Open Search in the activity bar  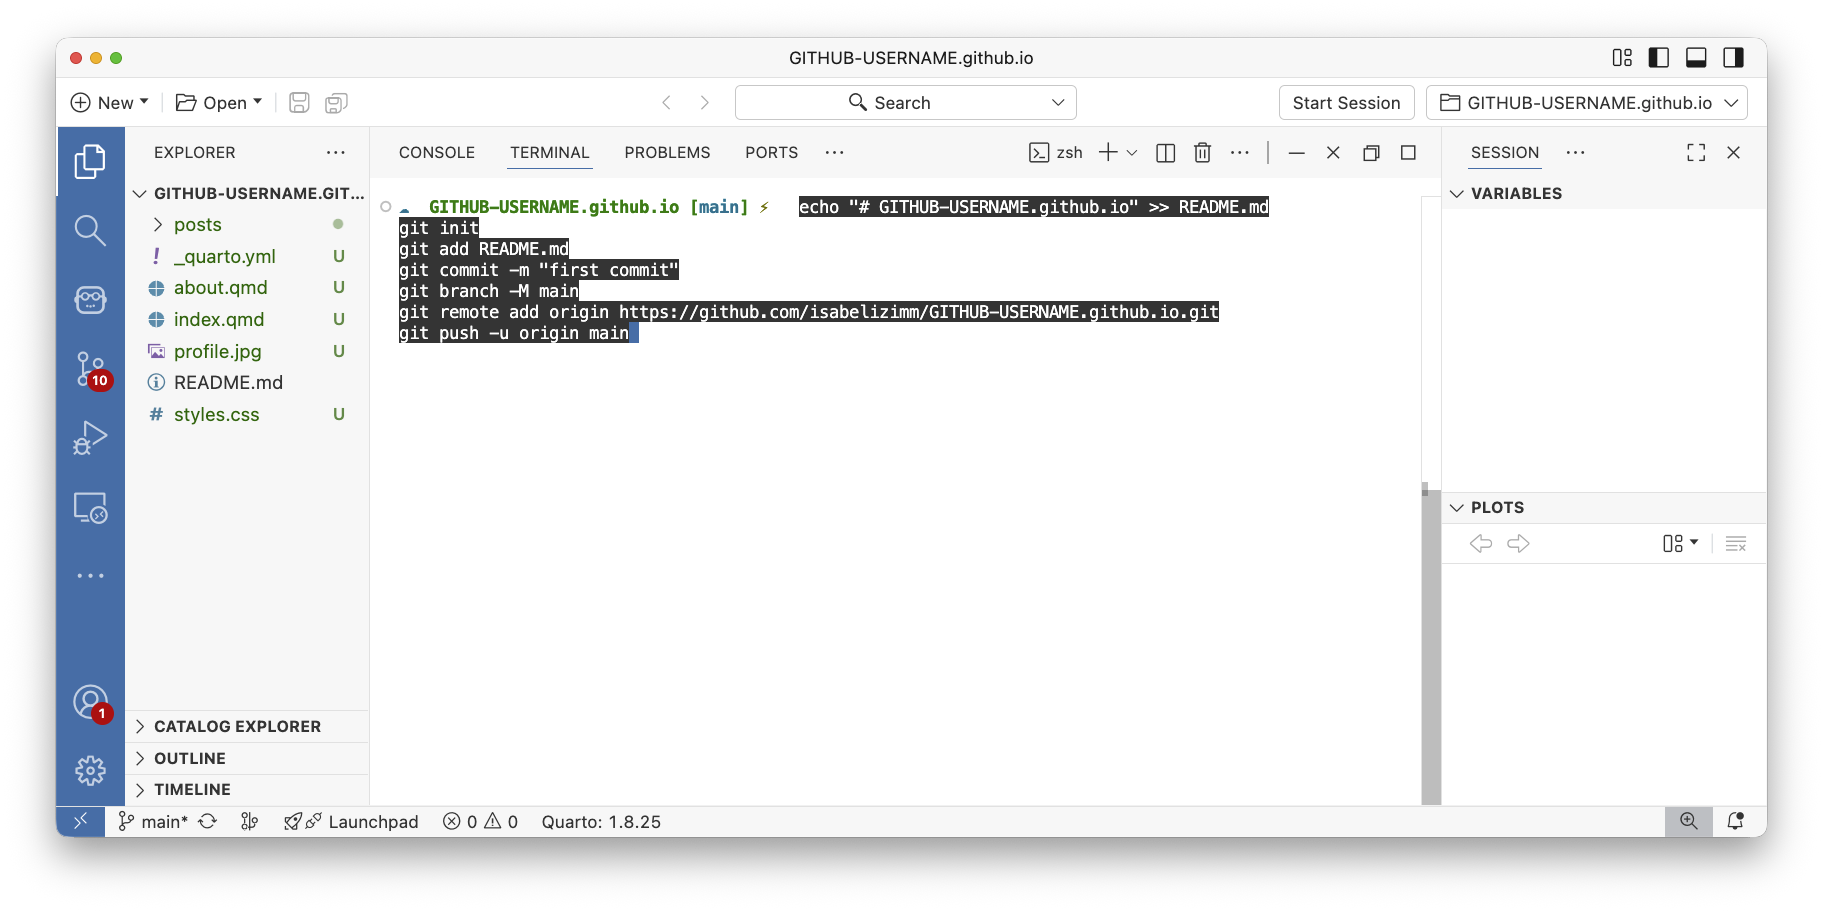click(x=90, y=230)
